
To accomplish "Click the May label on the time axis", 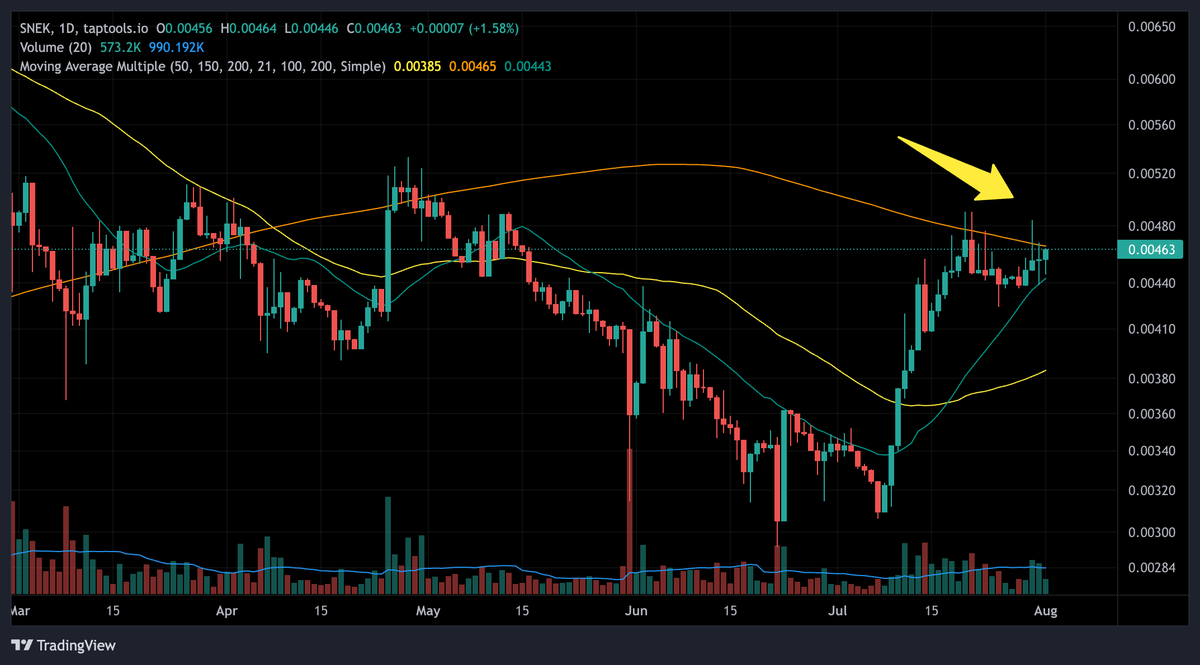I will (428, 609).
